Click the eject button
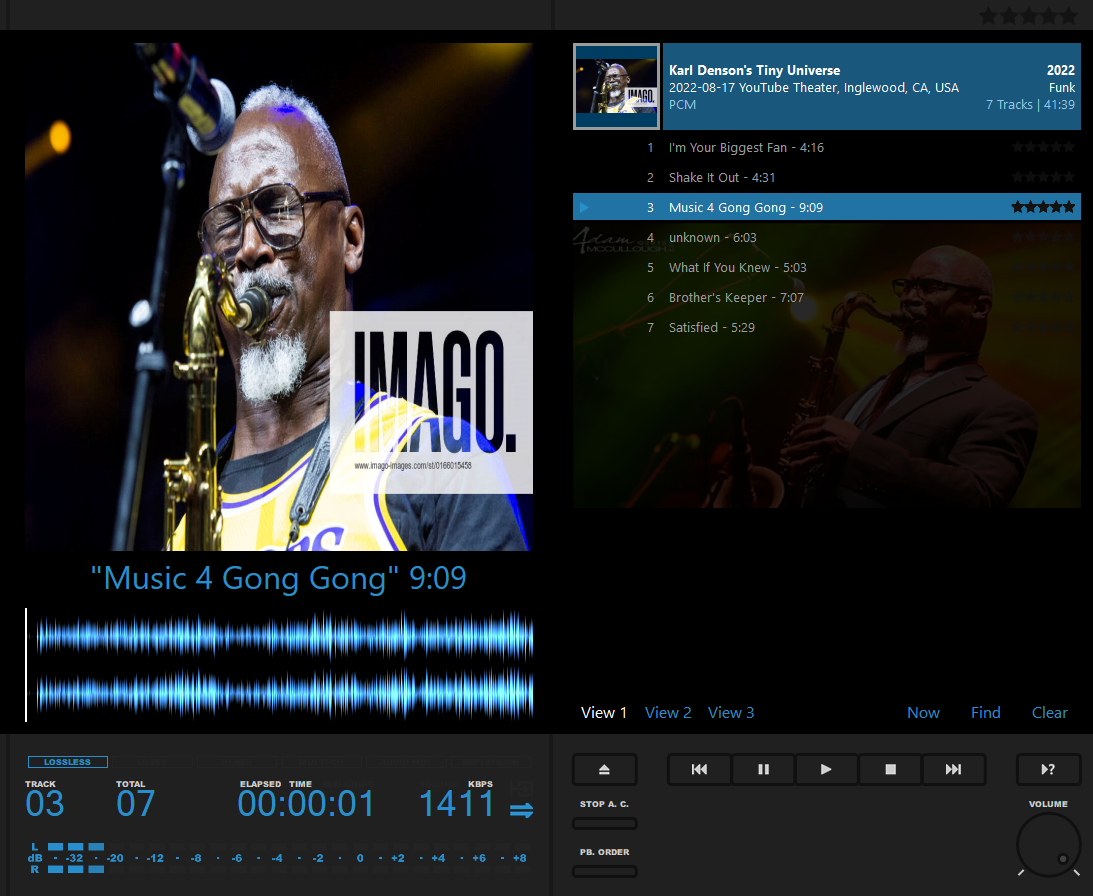The height and width of the screenshot is (896, 1093). point(604,769)
